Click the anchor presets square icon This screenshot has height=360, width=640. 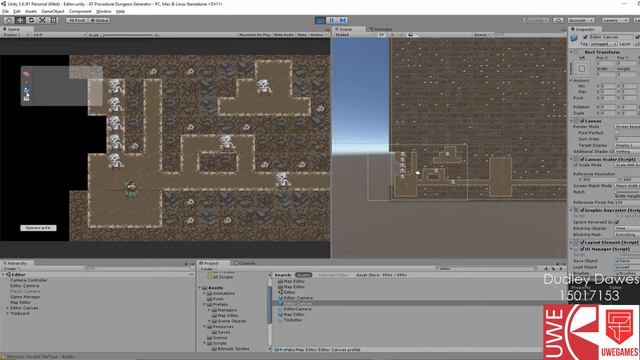click(582, 69)
